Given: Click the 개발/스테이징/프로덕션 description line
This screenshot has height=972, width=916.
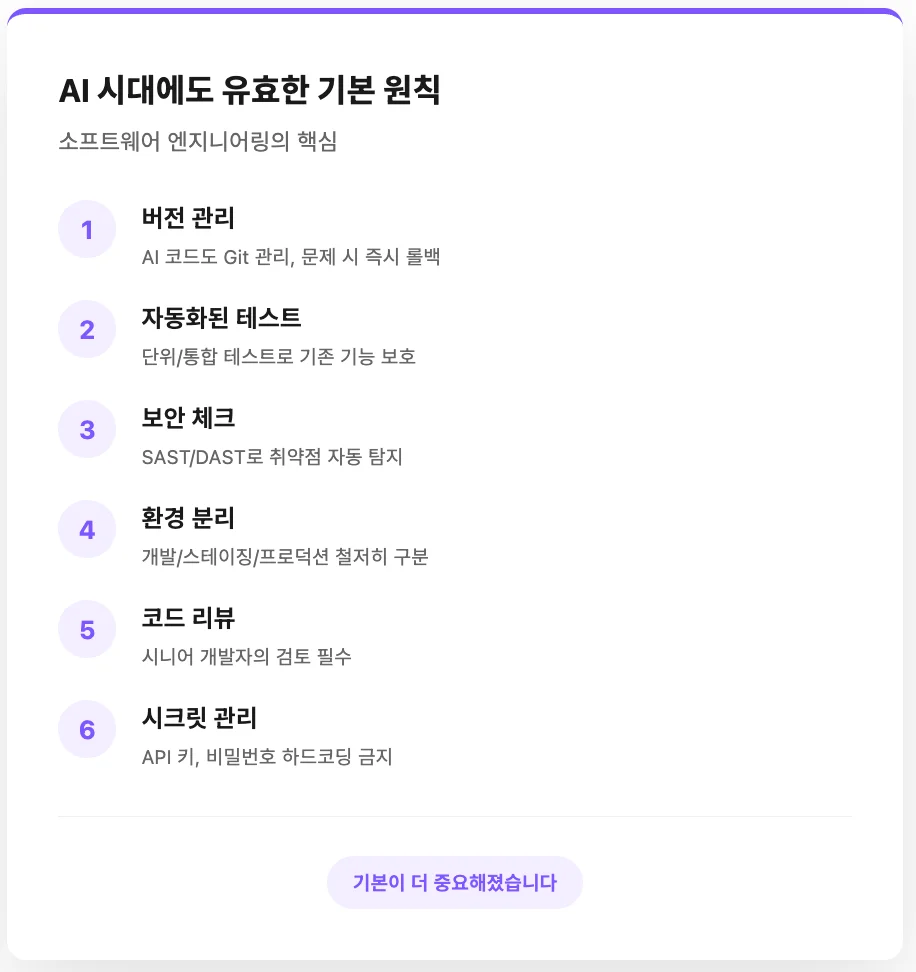Looking at the screenshot, I should click(285, 557).
